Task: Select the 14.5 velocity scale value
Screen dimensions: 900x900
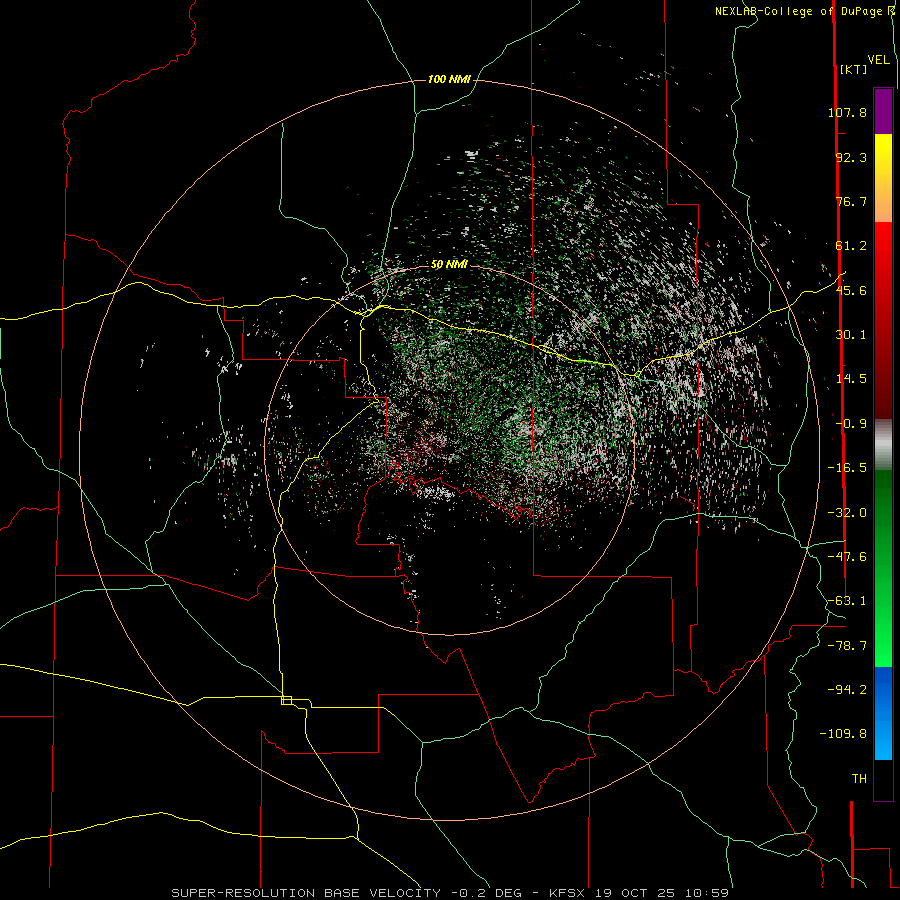Action: point(851,379)
